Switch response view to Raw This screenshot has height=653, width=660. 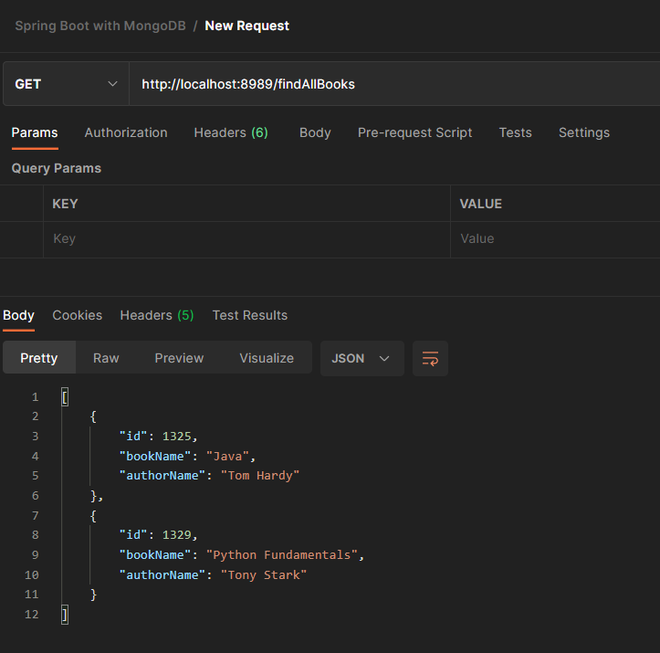click(x=106, y=358)
